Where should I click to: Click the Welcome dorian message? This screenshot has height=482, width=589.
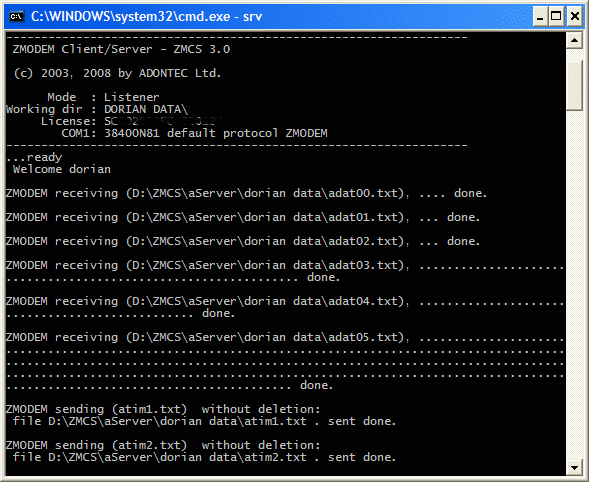(62, 169)
